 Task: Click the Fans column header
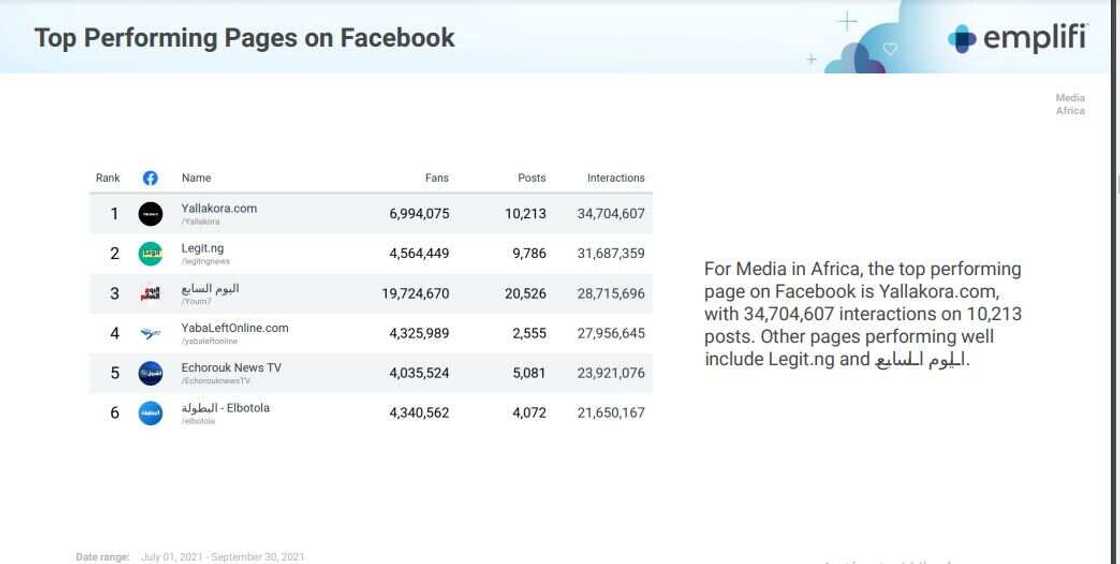tap(436, 178)
